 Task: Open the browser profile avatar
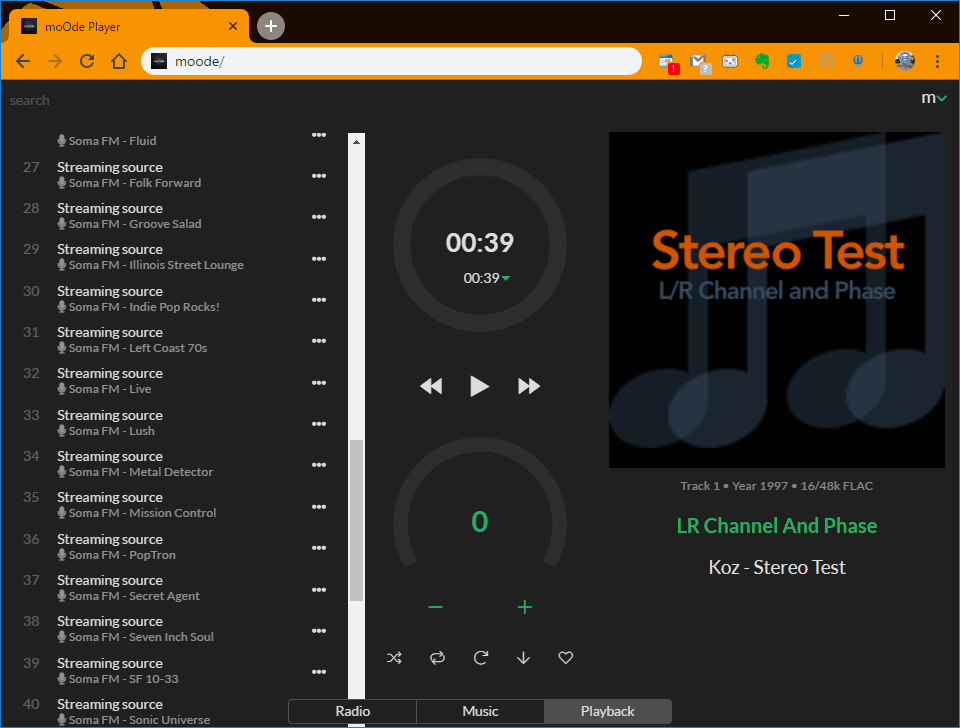(904, 61)
